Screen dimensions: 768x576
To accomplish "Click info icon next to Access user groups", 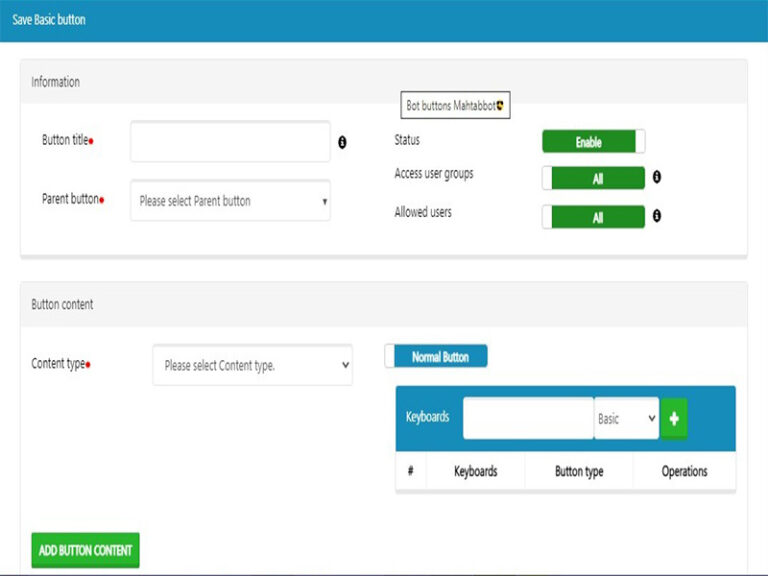I will pos(657,177).
